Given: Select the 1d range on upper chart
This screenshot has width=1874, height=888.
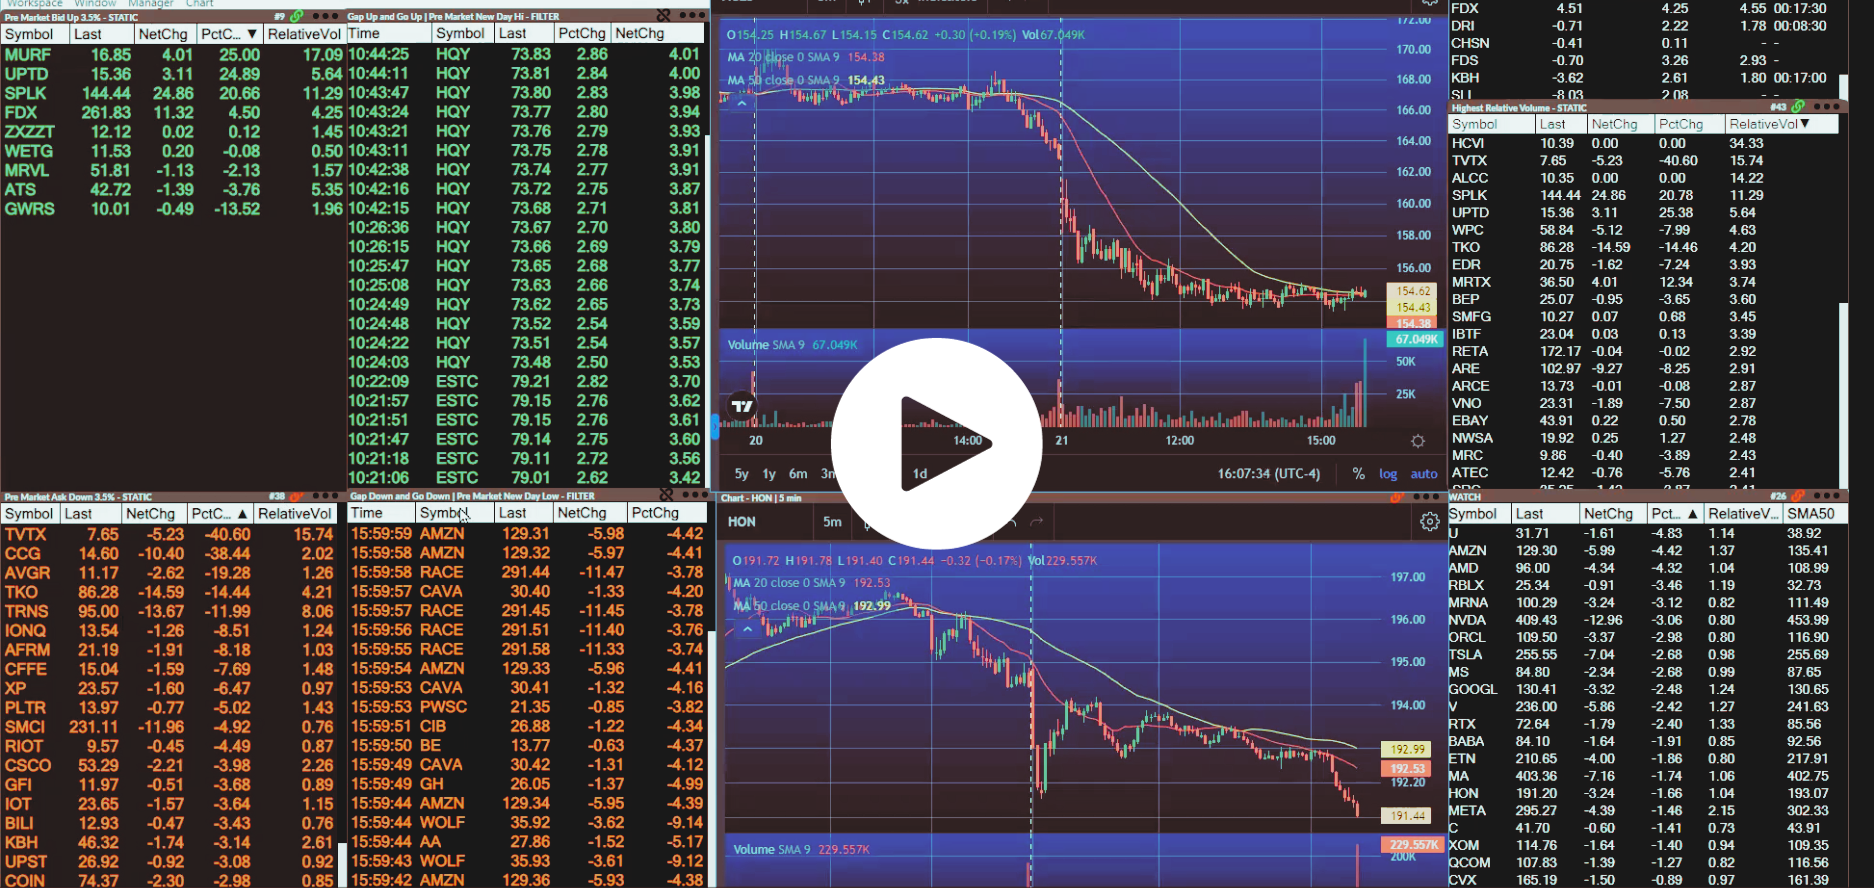Looking at the screenshot, I should point(920,474).
